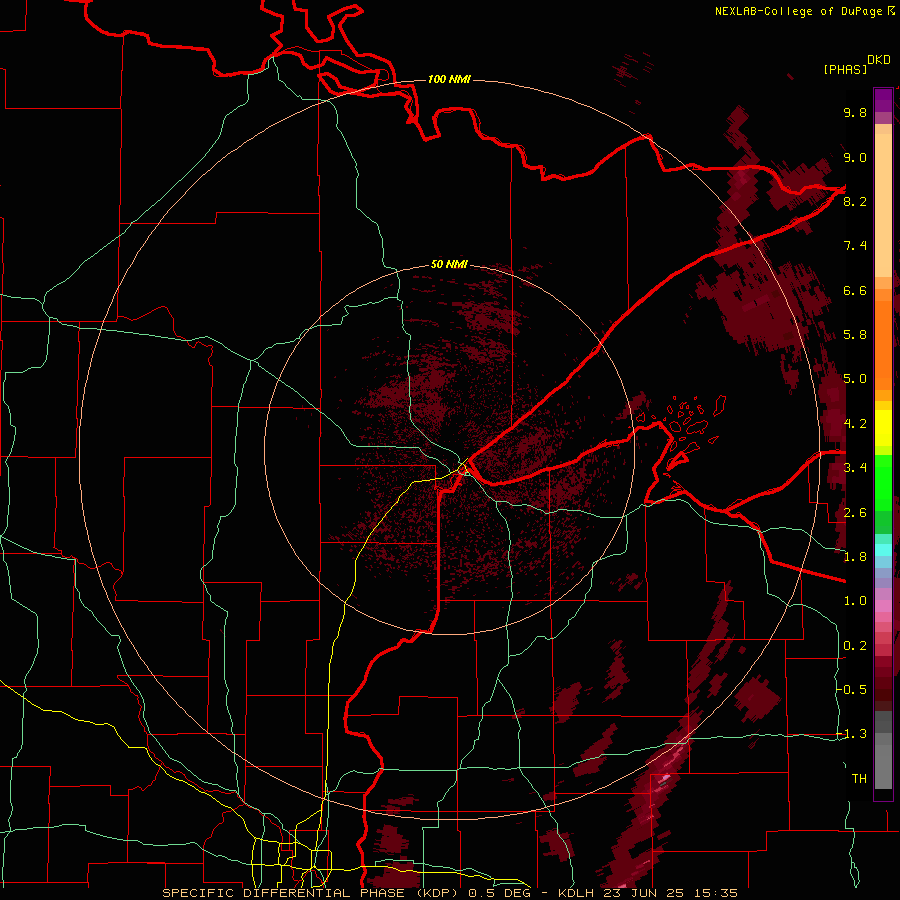Image resolution: width=900 pixels, height=900 pixels.
Task: Select the 5.8 scale value
Action: pos(855,334)
